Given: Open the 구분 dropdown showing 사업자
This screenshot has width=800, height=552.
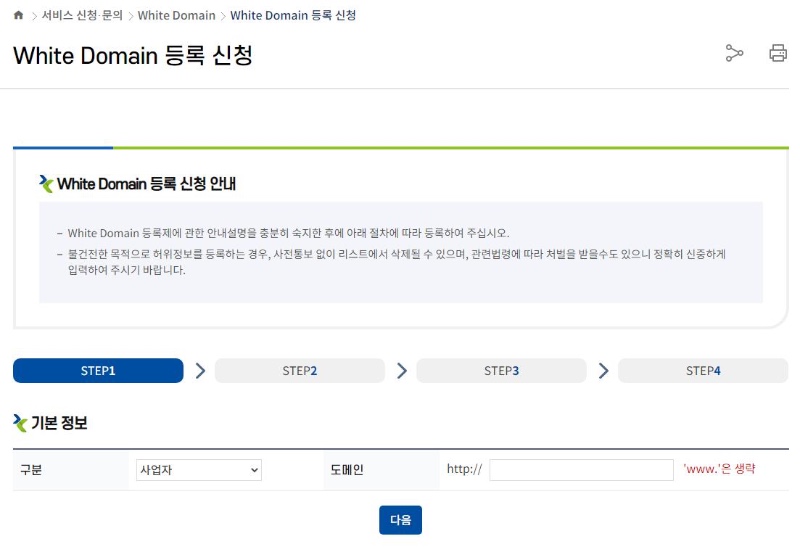Looking at the screenshot, I should (198, 470).
